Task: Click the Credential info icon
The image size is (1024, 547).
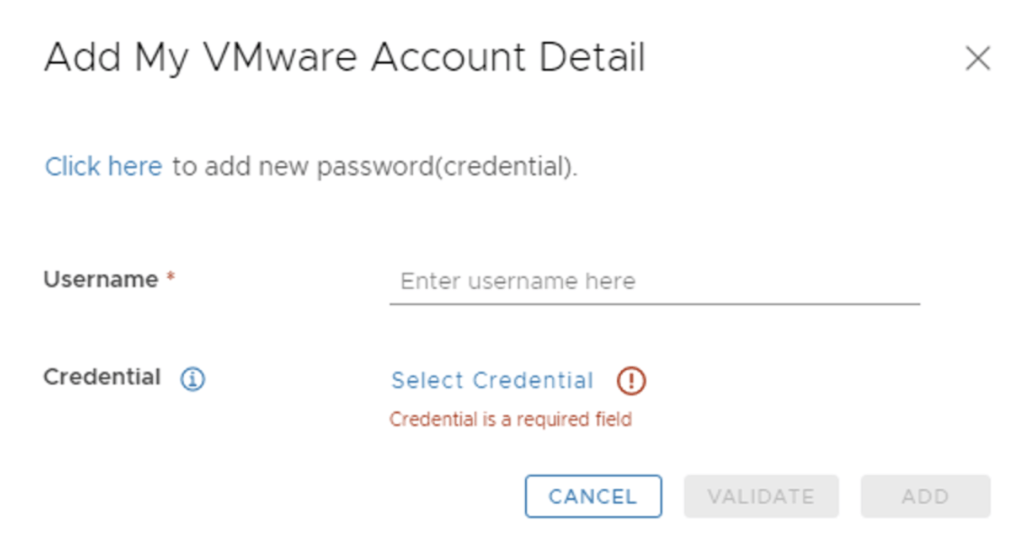Action: tap(193, 379)
